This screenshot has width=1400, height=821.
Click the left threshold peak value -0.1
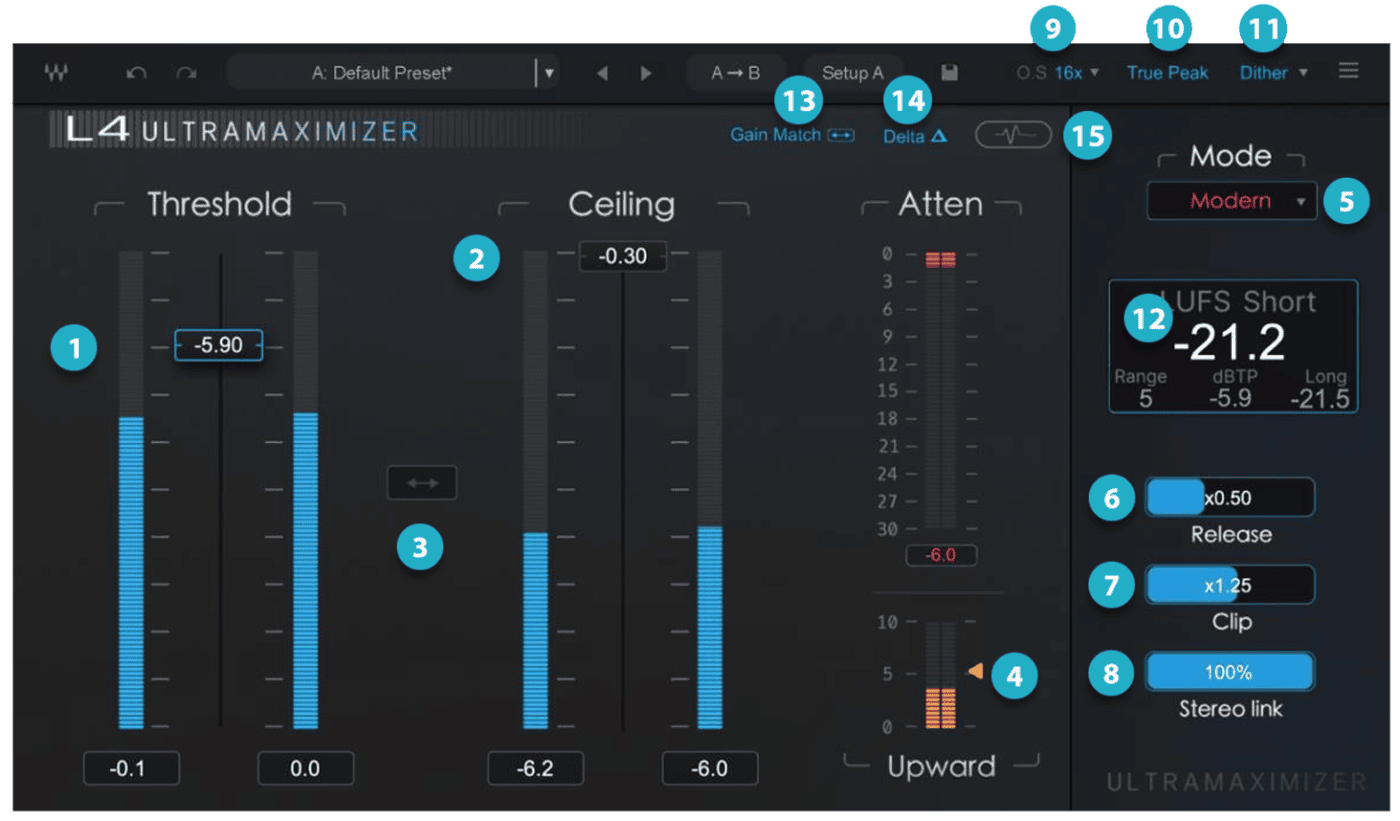pyautogui.click(x=132, y=768)
